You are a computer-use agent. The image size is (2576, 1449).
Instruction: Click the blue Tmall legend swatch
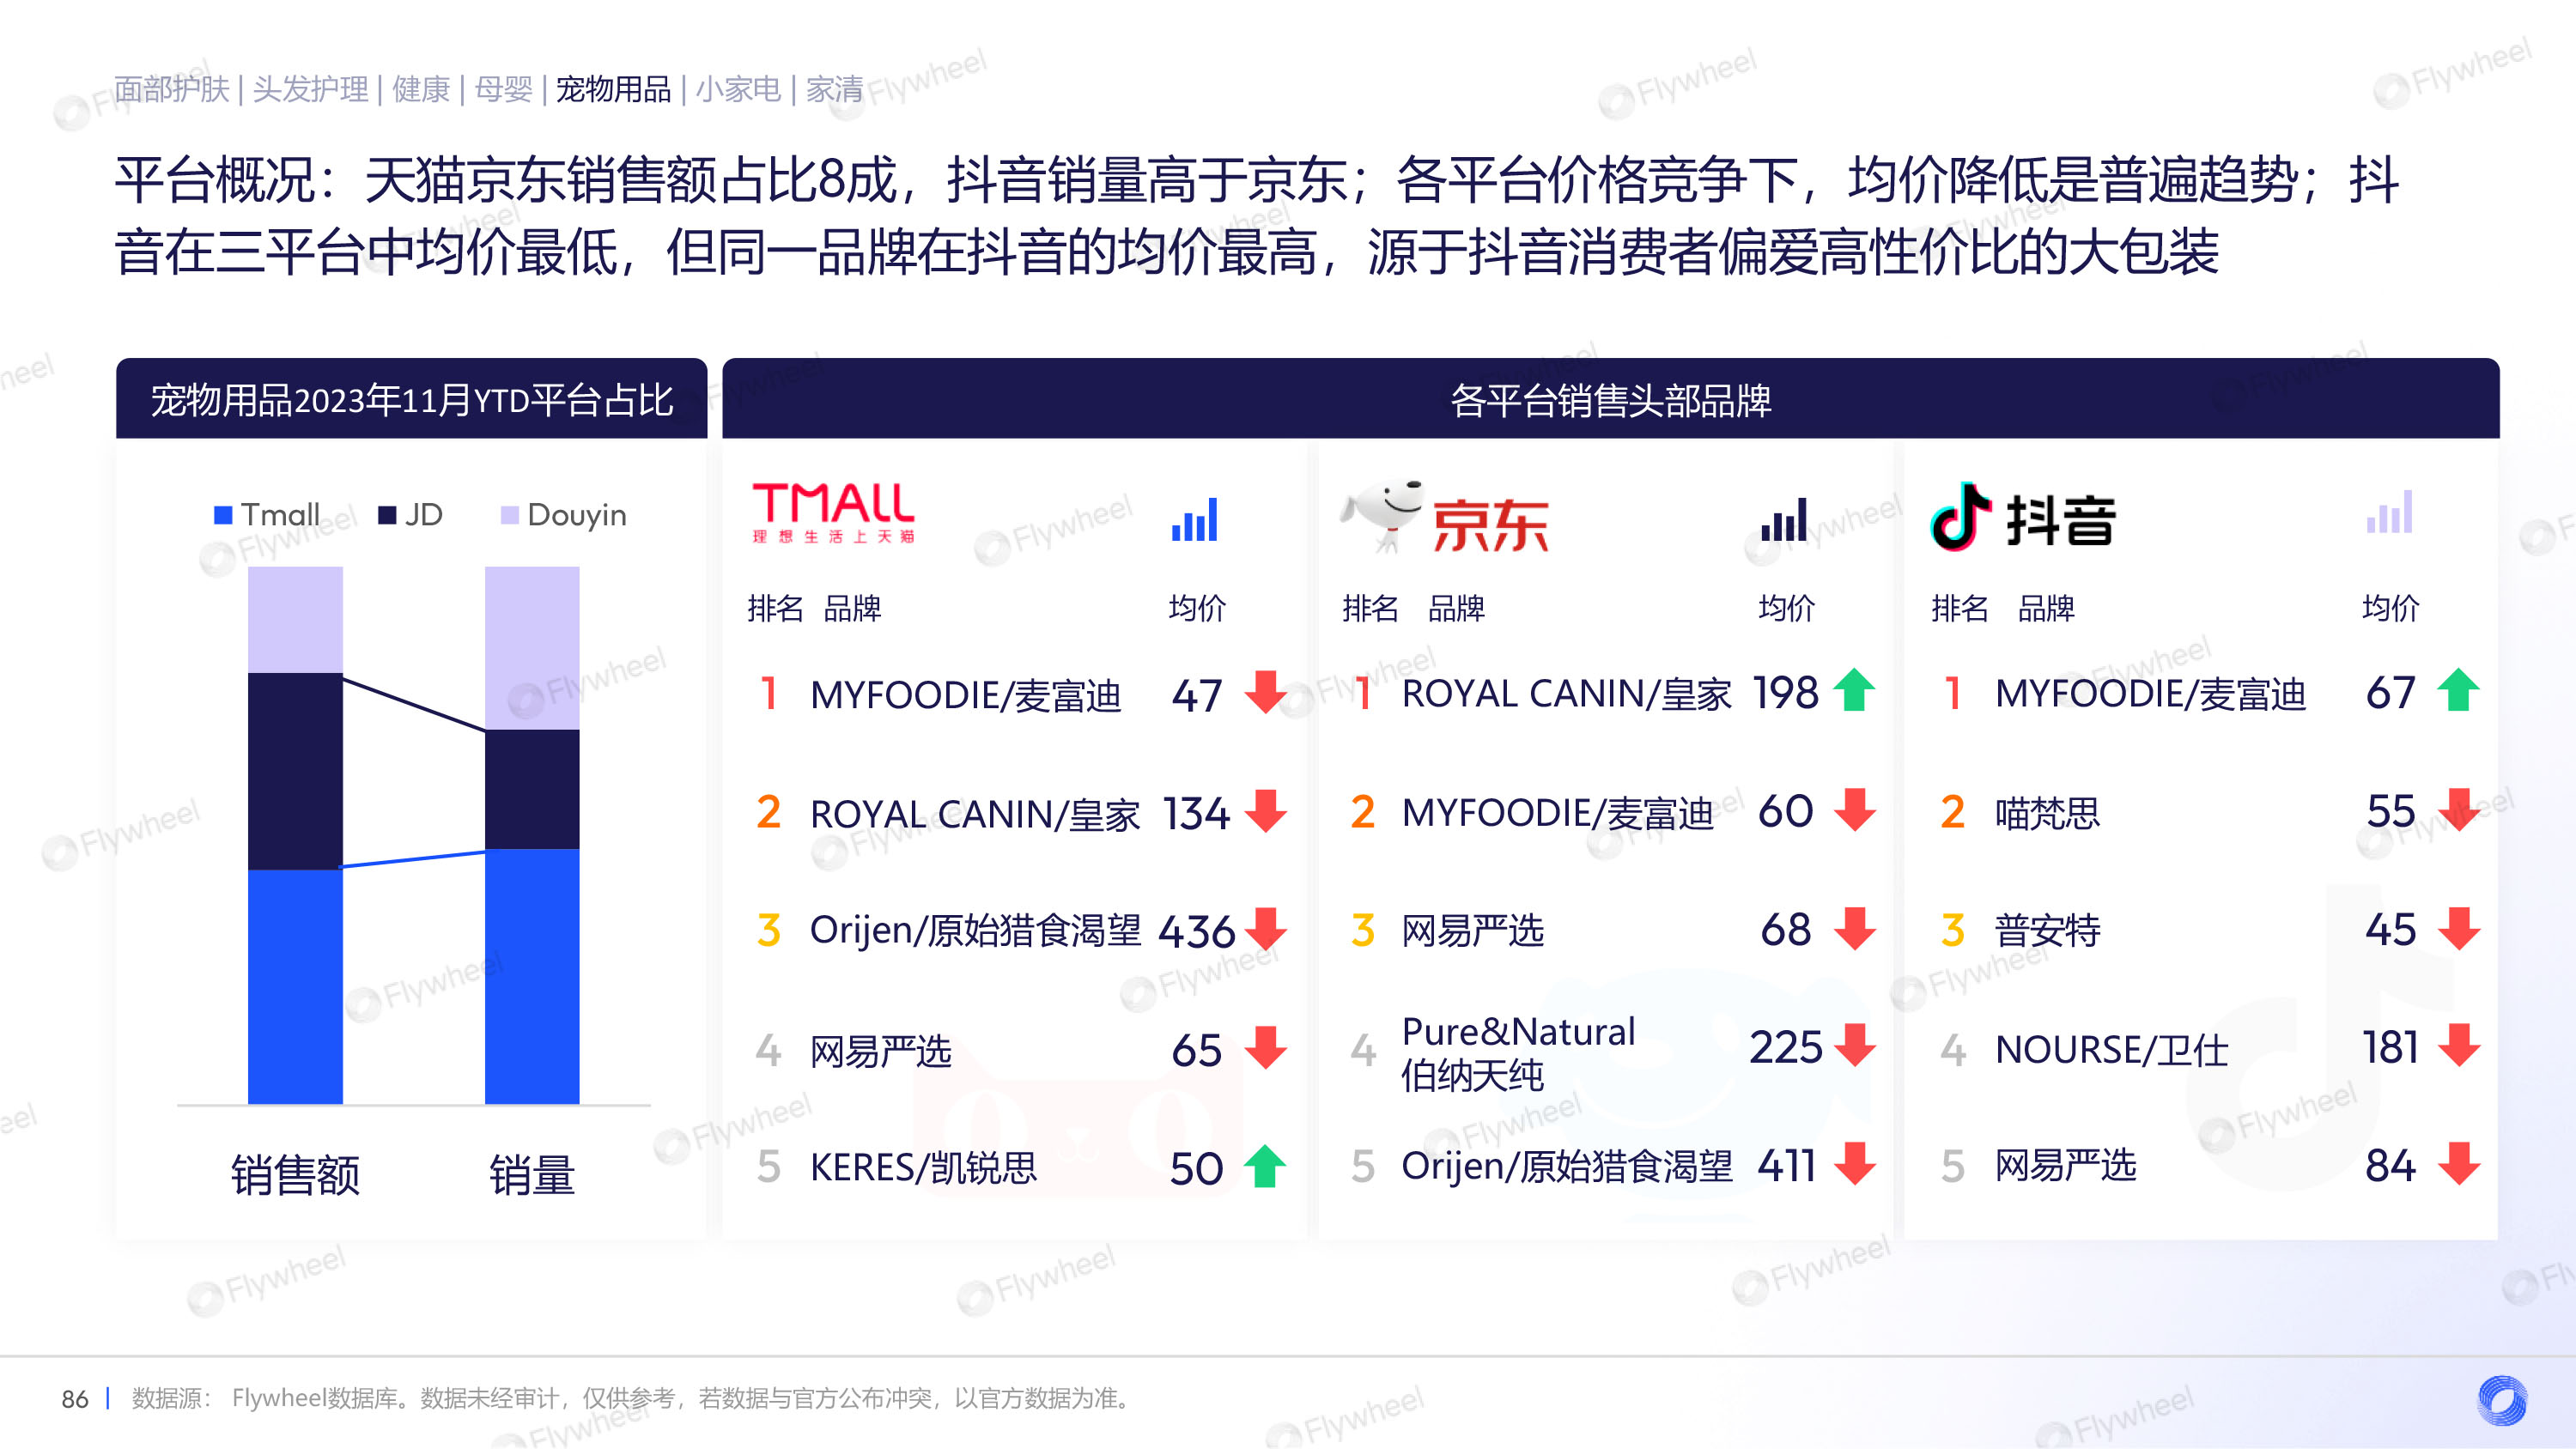223,515
